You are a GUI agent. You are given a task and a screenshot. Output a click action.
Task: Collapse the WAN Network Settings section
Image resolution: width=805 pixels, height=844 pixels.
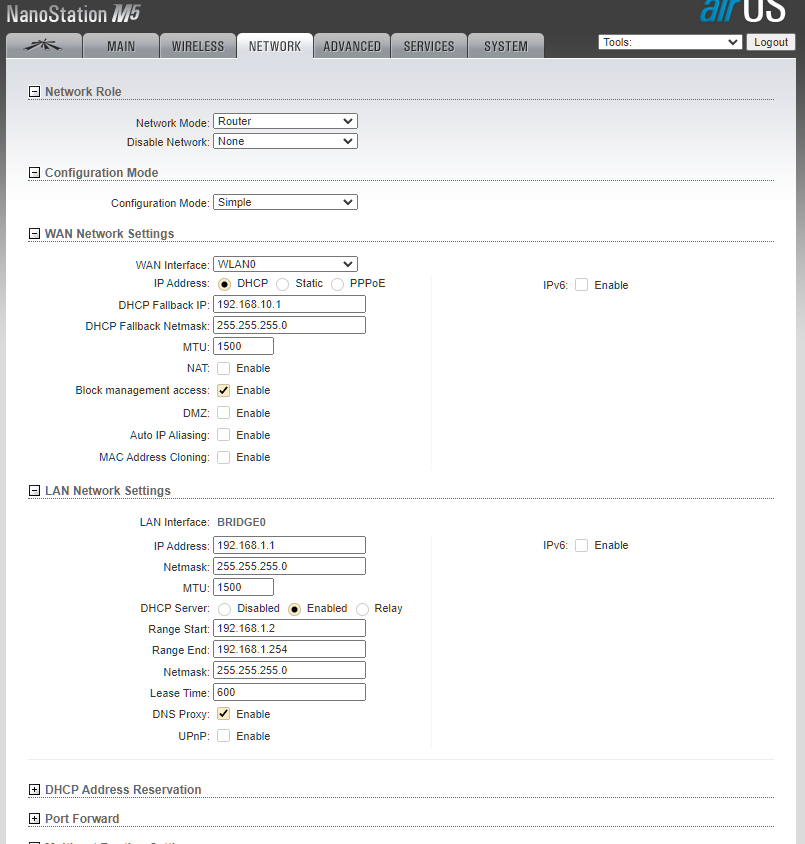tap(34, 234)
